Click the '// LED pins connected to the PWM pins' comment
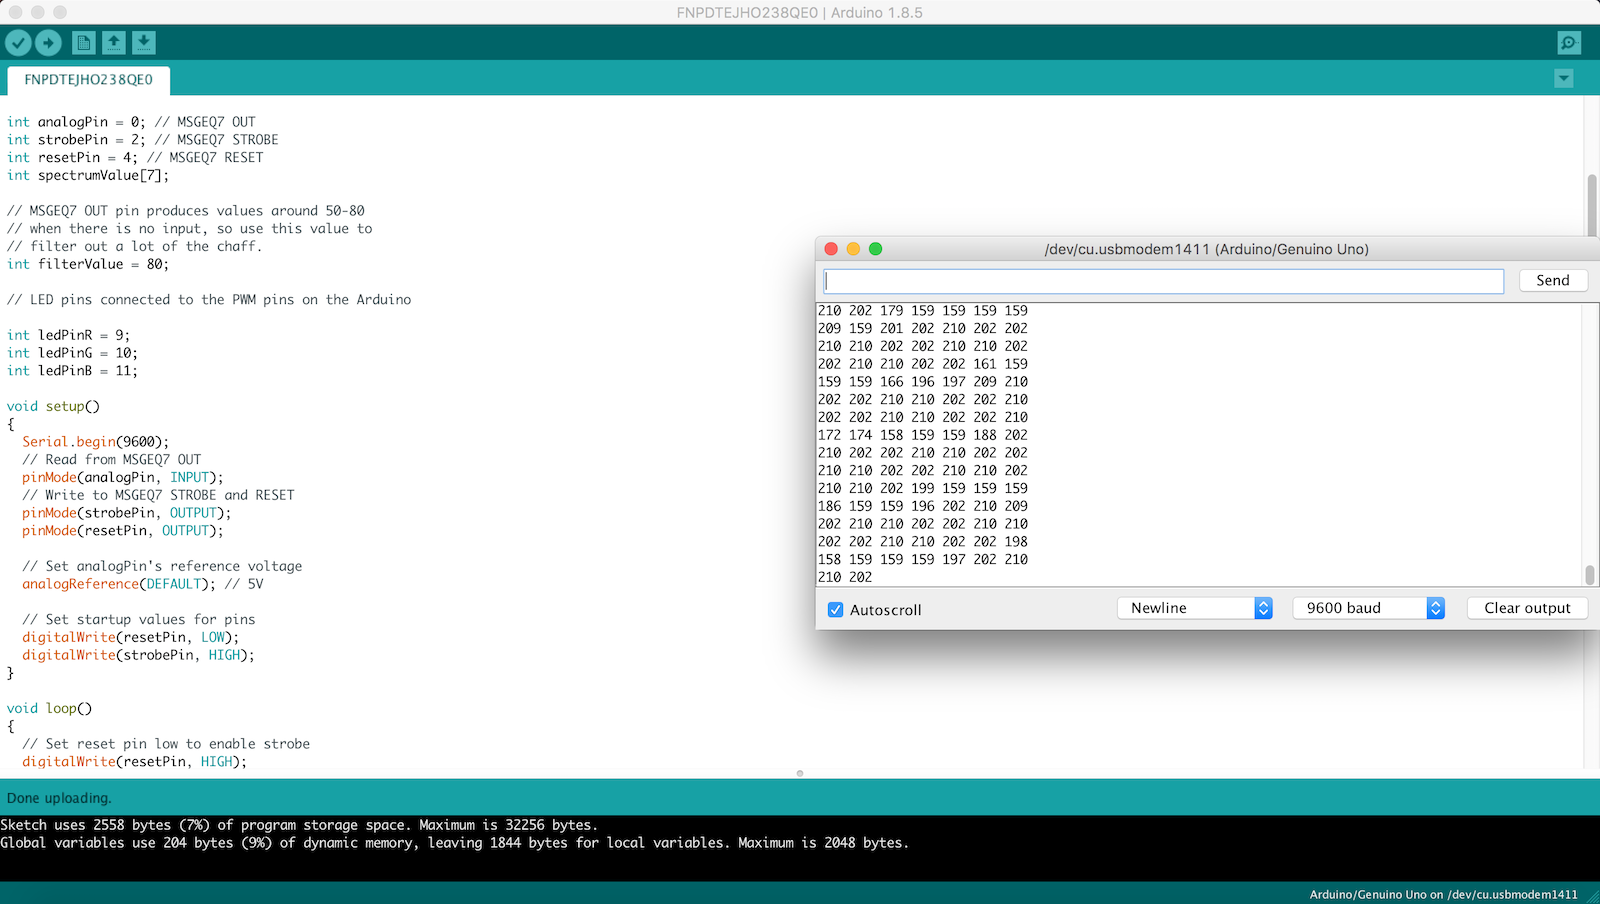The image size is (1600, 904). pos(209,300)
